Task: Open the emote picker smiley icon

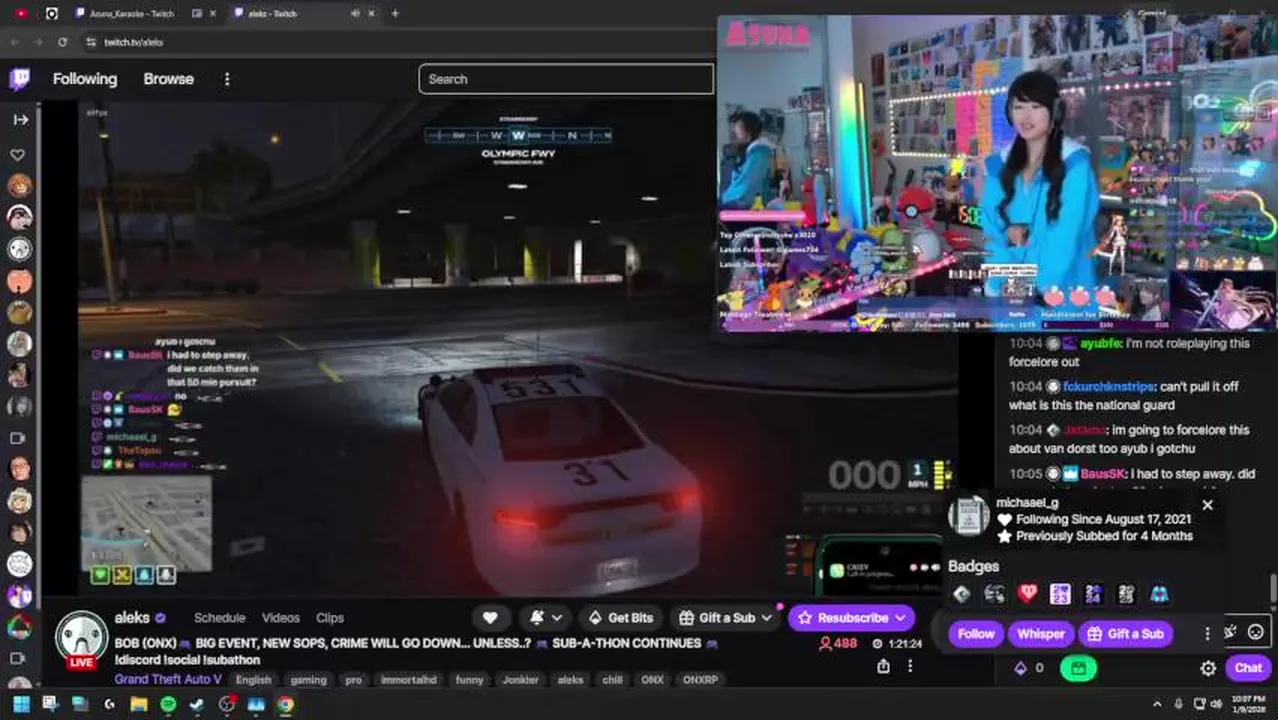Action: tap(1255, 632)
